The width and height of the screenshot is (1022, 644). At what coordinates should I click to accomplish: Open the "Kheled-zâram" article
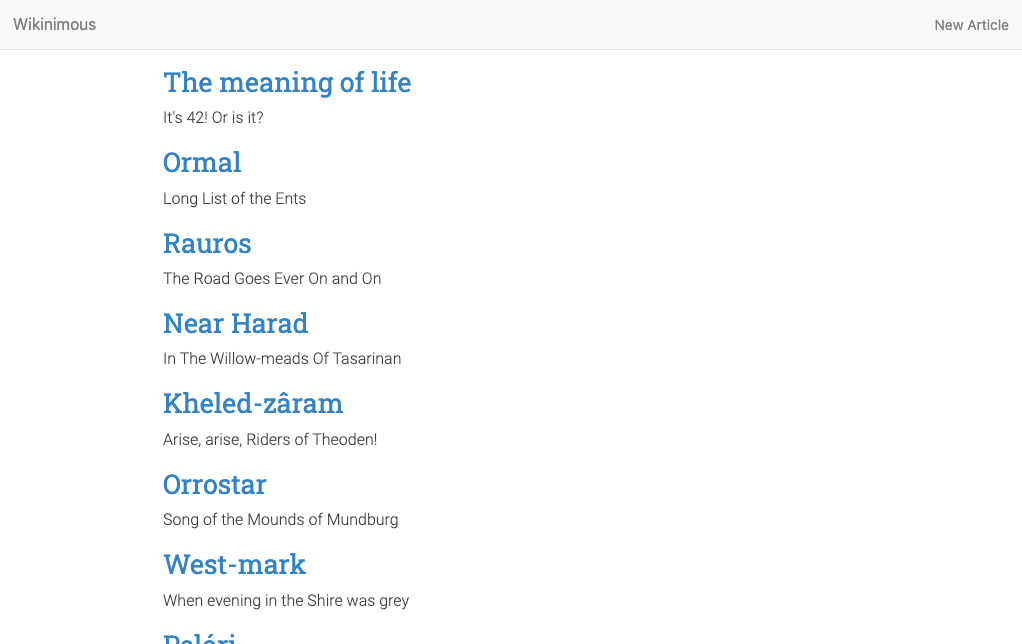[x=253, y=404]
